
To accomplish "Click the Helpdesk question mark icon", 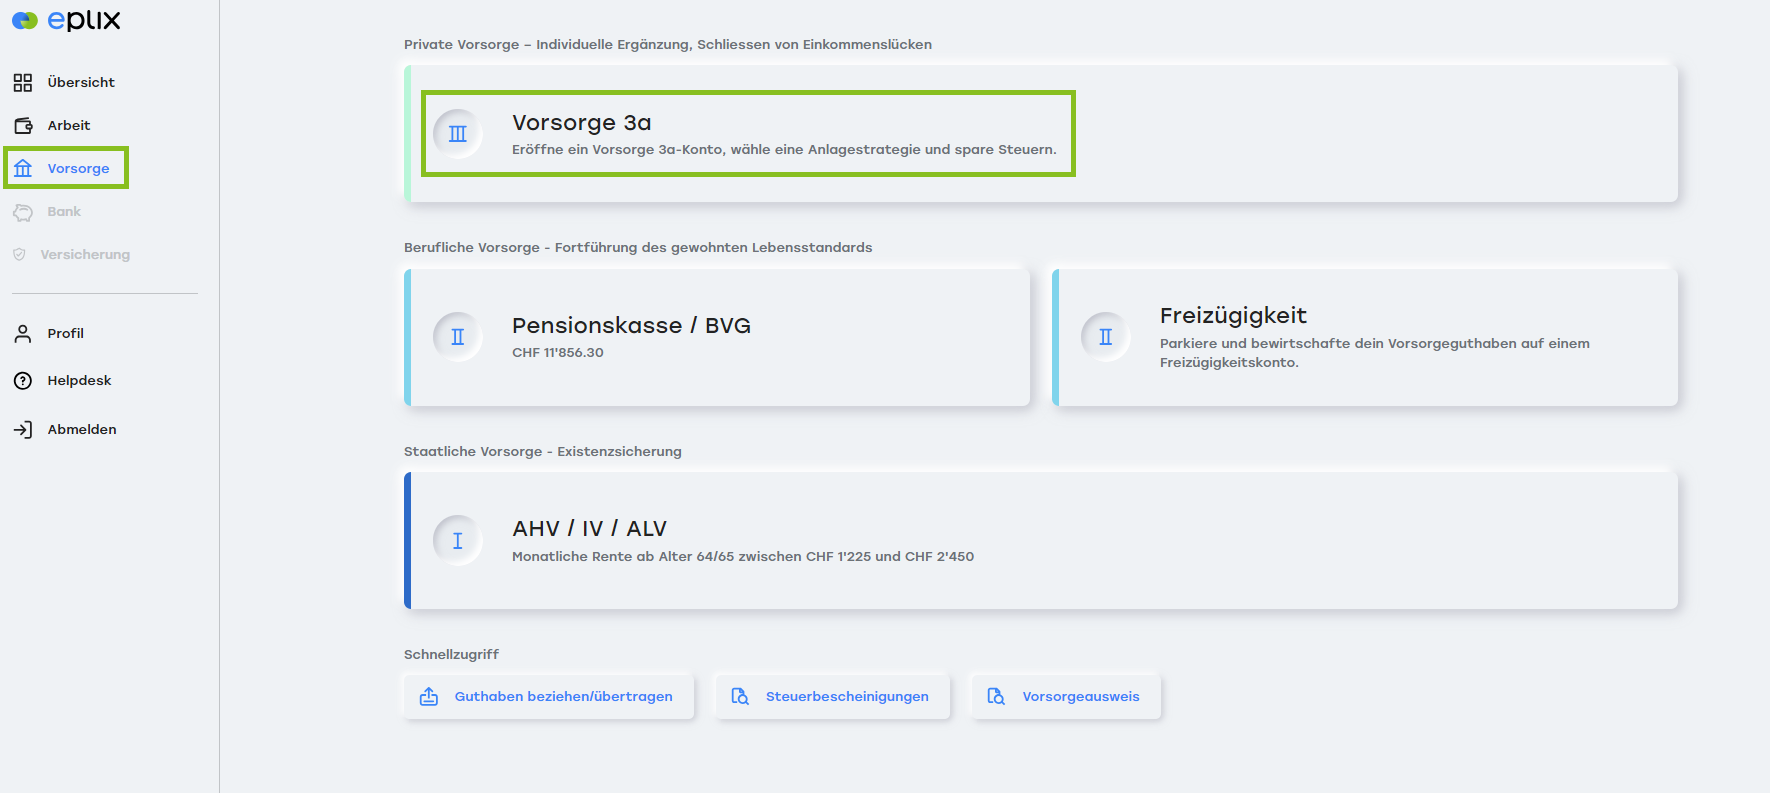I will tap(23, 381).
